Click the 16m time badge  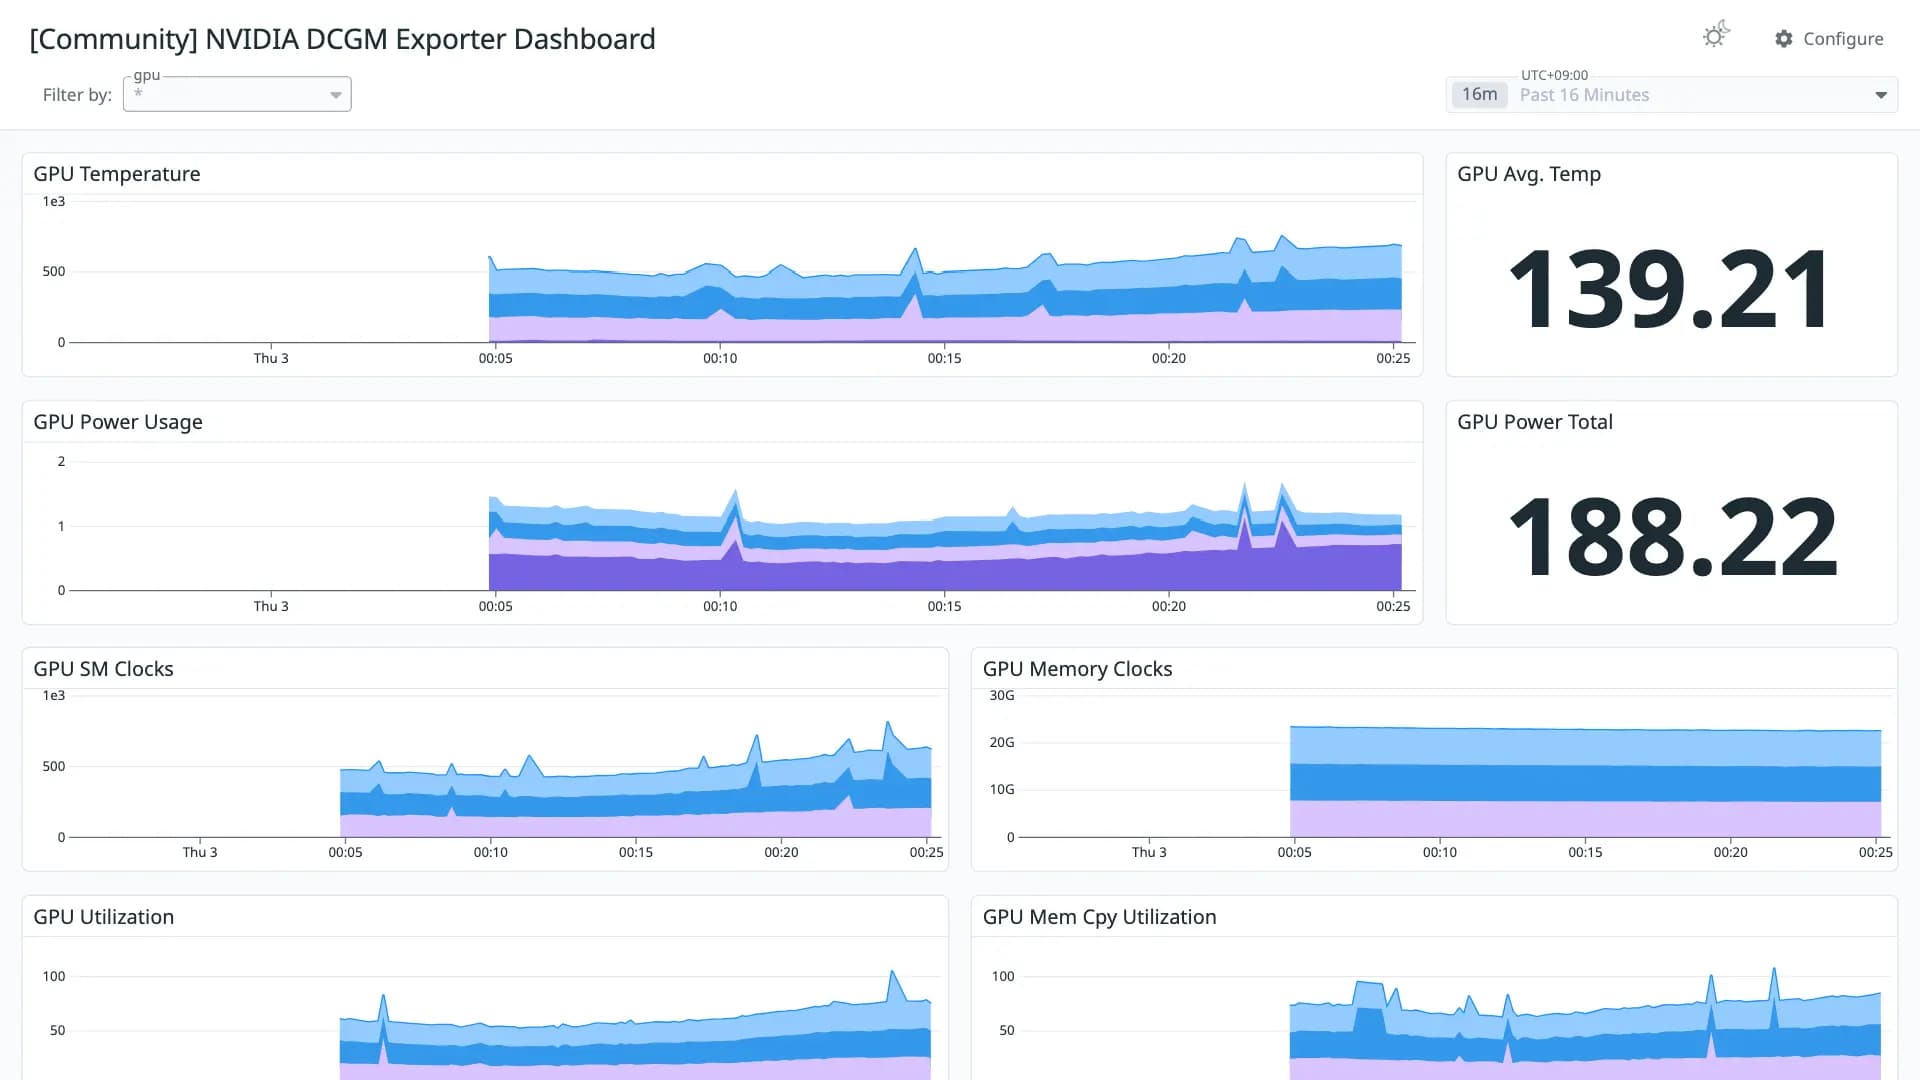(x=1480, y=95)
